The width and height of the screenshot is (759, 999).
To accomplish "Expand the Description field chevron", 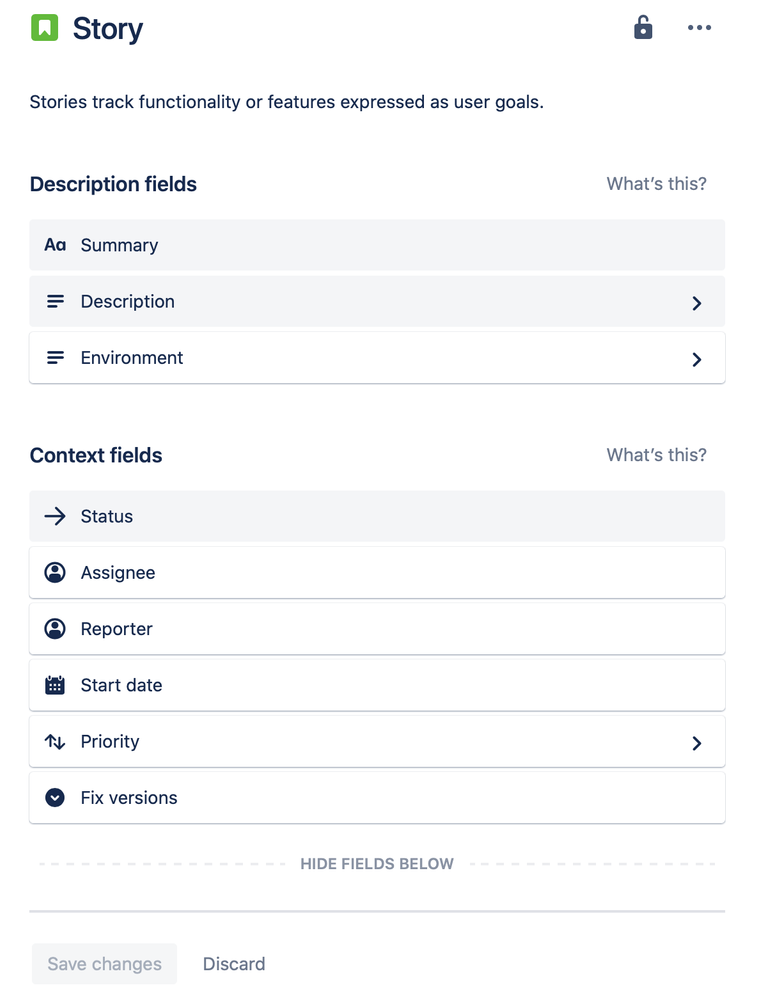I will (697, 303).
